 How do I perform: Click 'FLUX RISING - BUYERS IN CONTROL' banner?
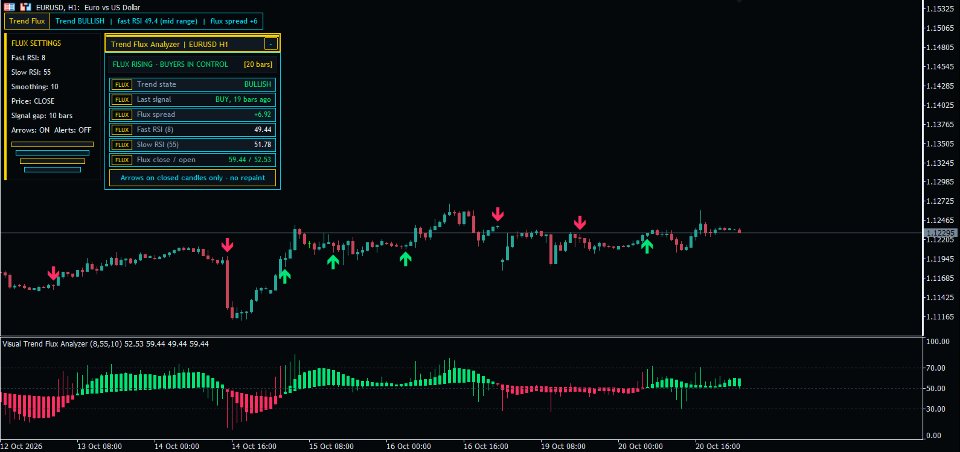click(x=170, y=64)
